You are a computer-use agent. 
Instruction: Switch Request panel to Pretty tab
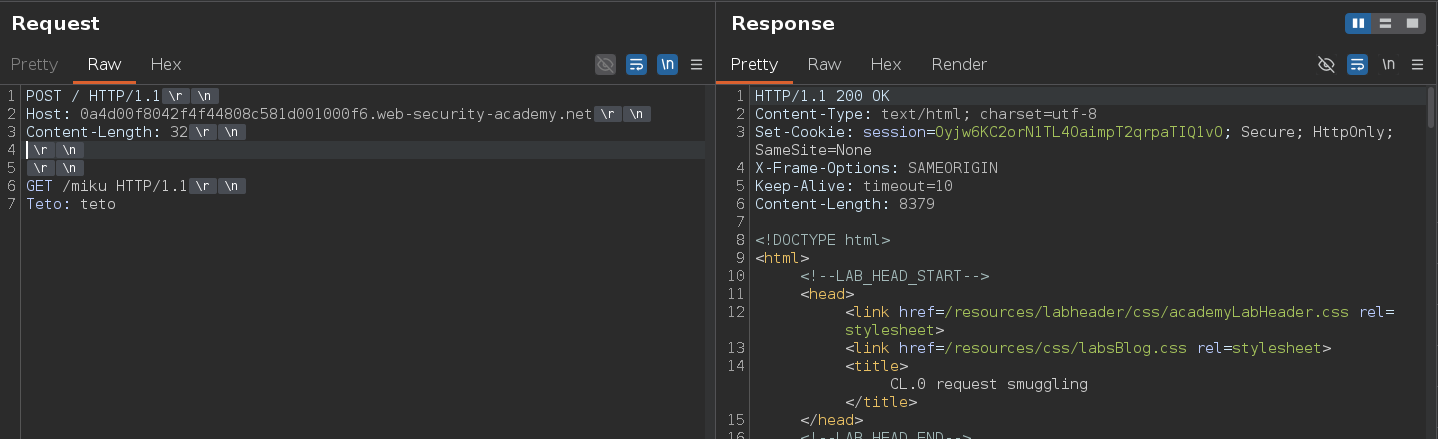pyautogui.click(x=34, y=64)
